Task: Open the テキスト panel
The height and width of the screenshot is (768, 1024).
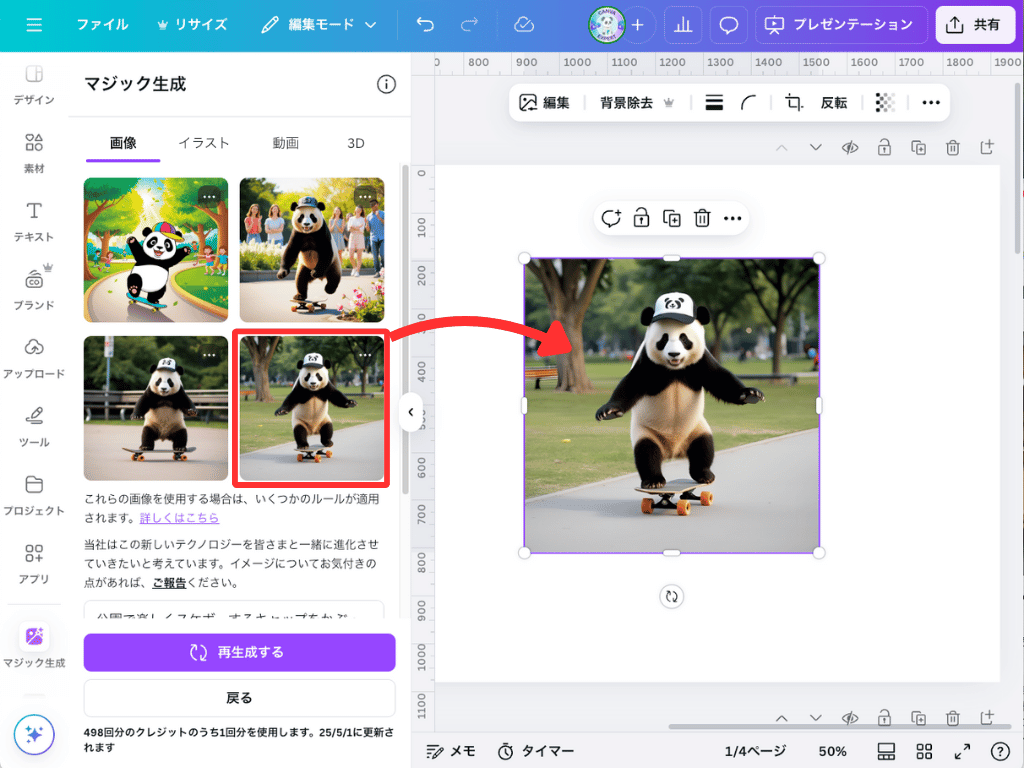Action: 33,220
